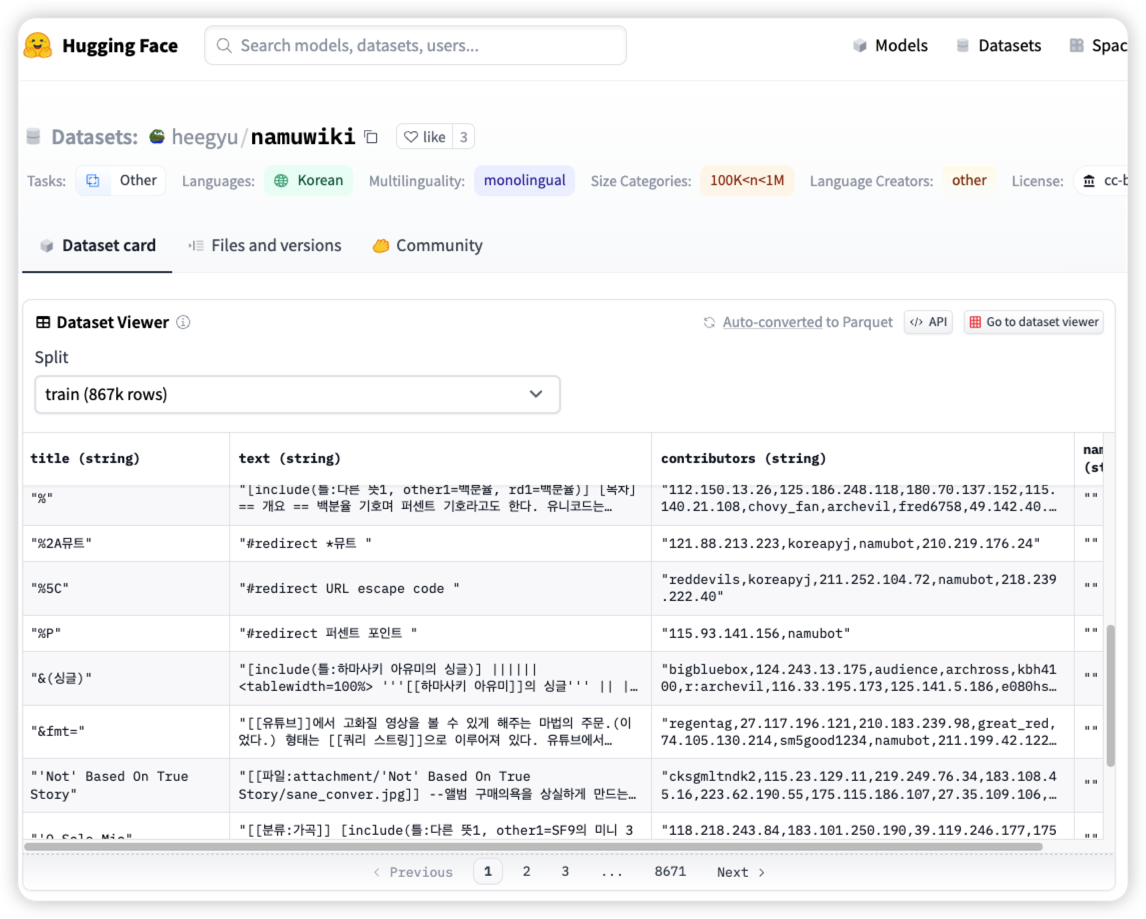Click the Models cube icon
Image resolution: width=1146 pixels, height=919 pixels.
860,45
